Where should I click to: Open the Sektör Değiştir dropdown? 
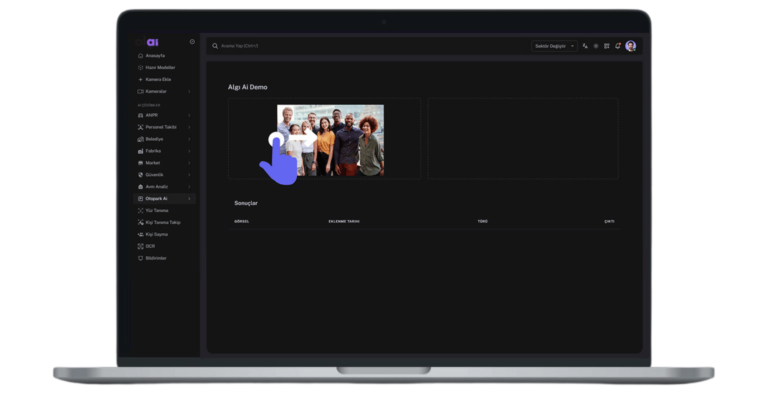[554, 46]
